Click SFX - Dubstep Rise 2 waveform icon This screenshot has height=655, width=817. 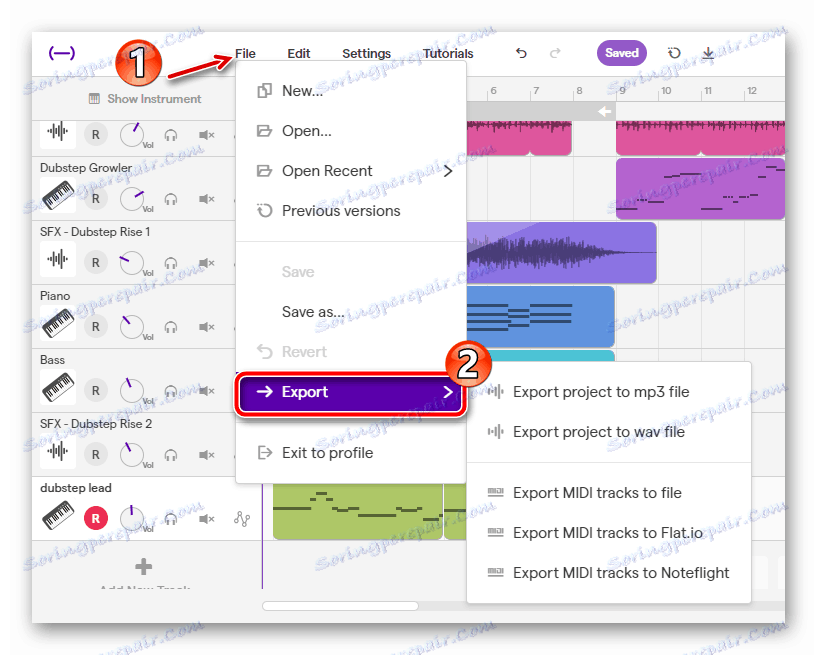[x=58, y=451]
